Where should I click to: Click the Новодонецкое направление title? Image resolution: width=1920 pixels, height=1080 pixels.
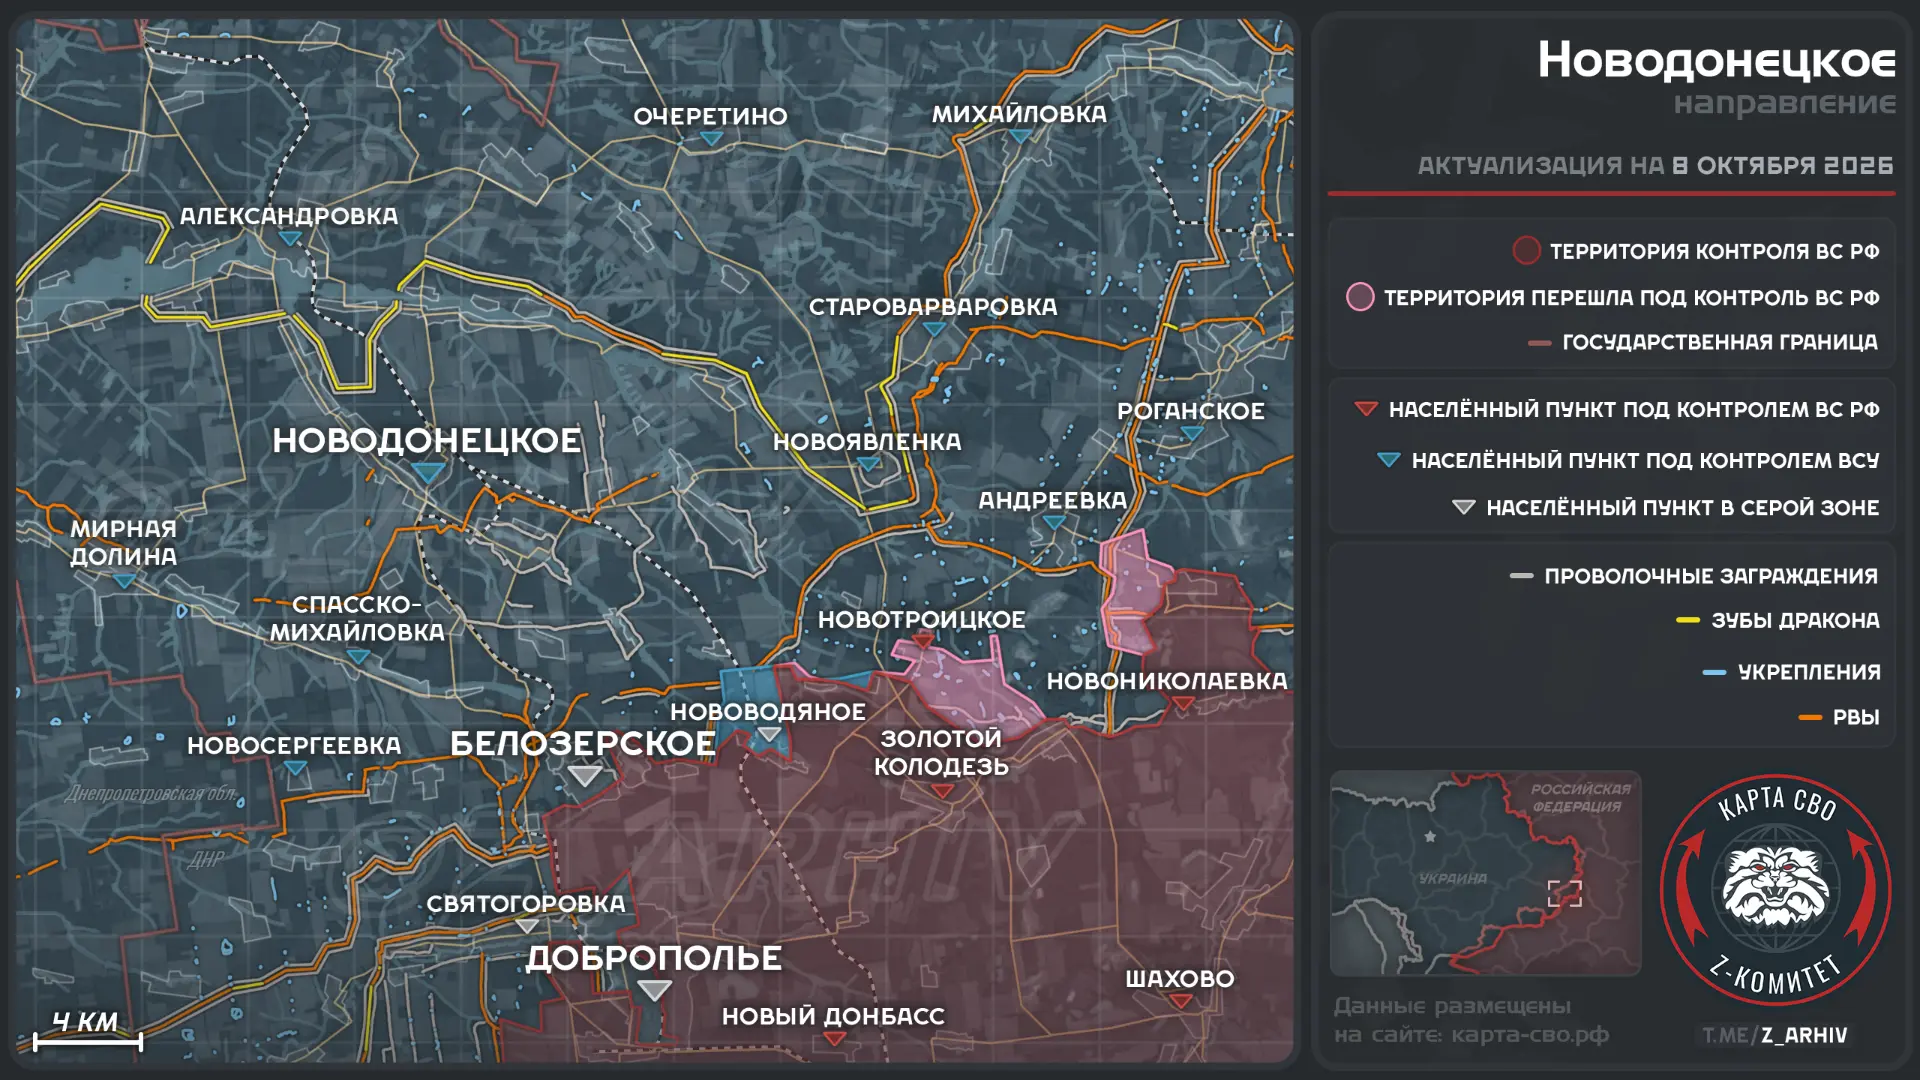tap(1716, 77)
